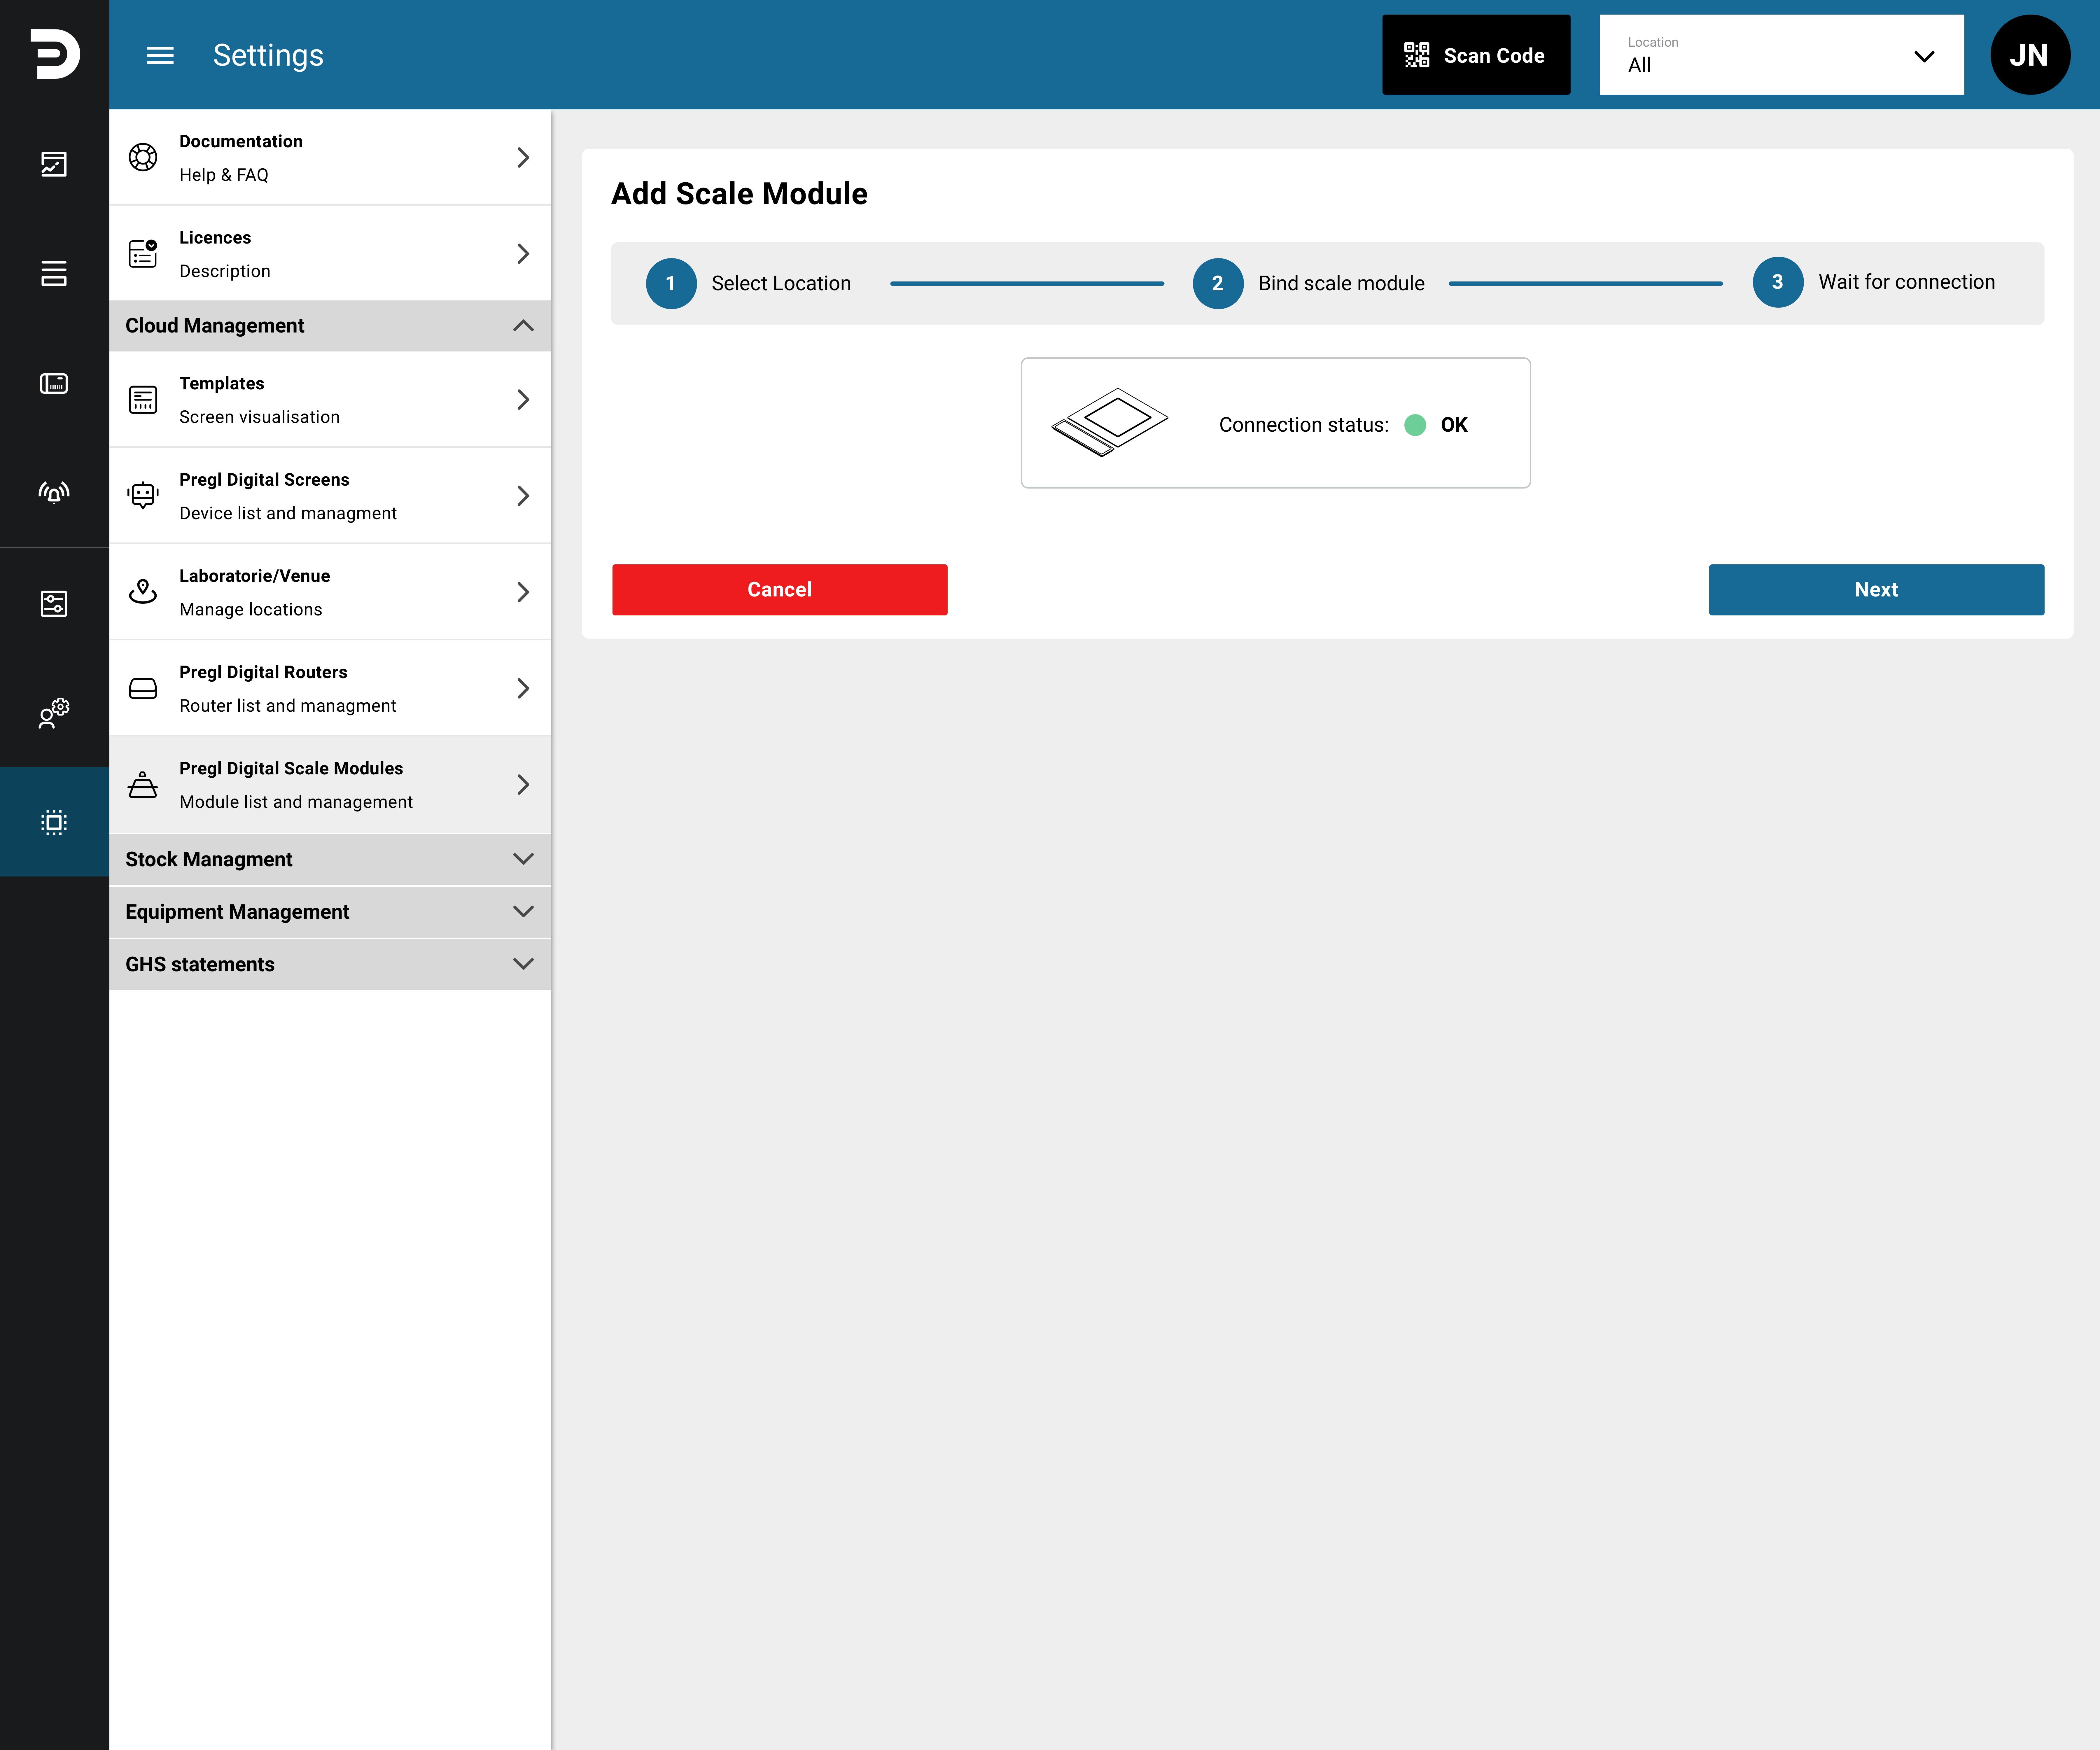The height and width of the screenshot is (1750, 2100).
Task: Open the alarm bell sidebar icon
Action: 54,492
